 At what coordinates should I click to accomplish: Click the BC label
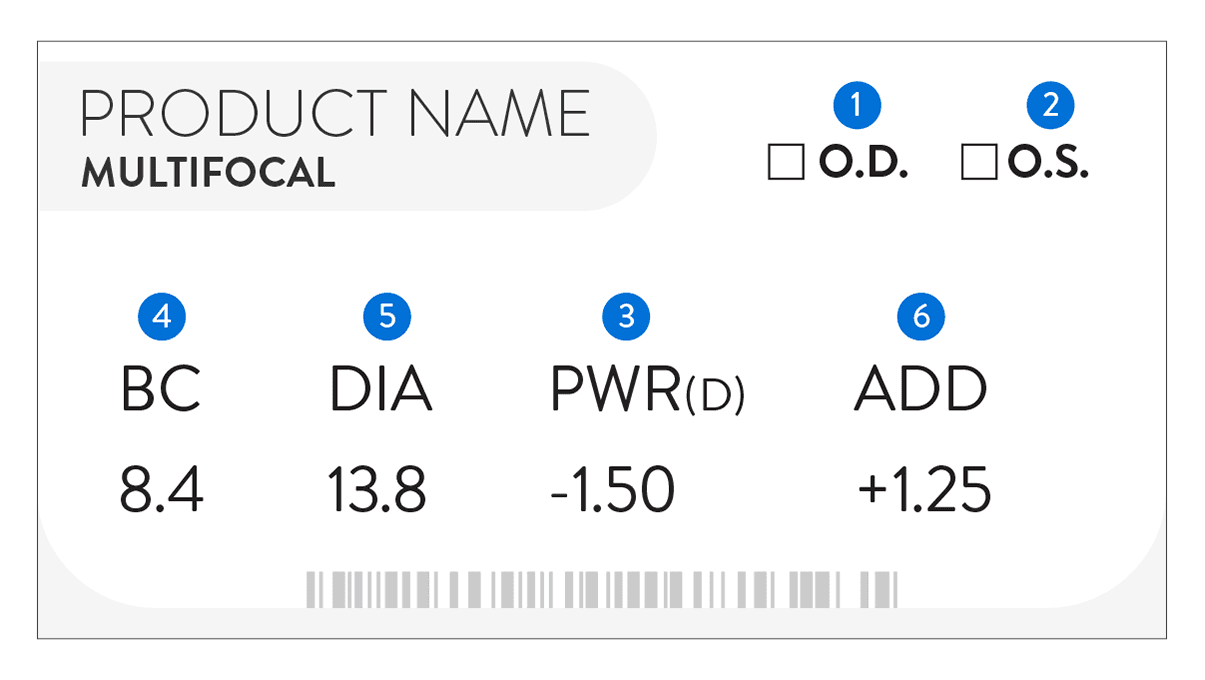coord(161,390)
